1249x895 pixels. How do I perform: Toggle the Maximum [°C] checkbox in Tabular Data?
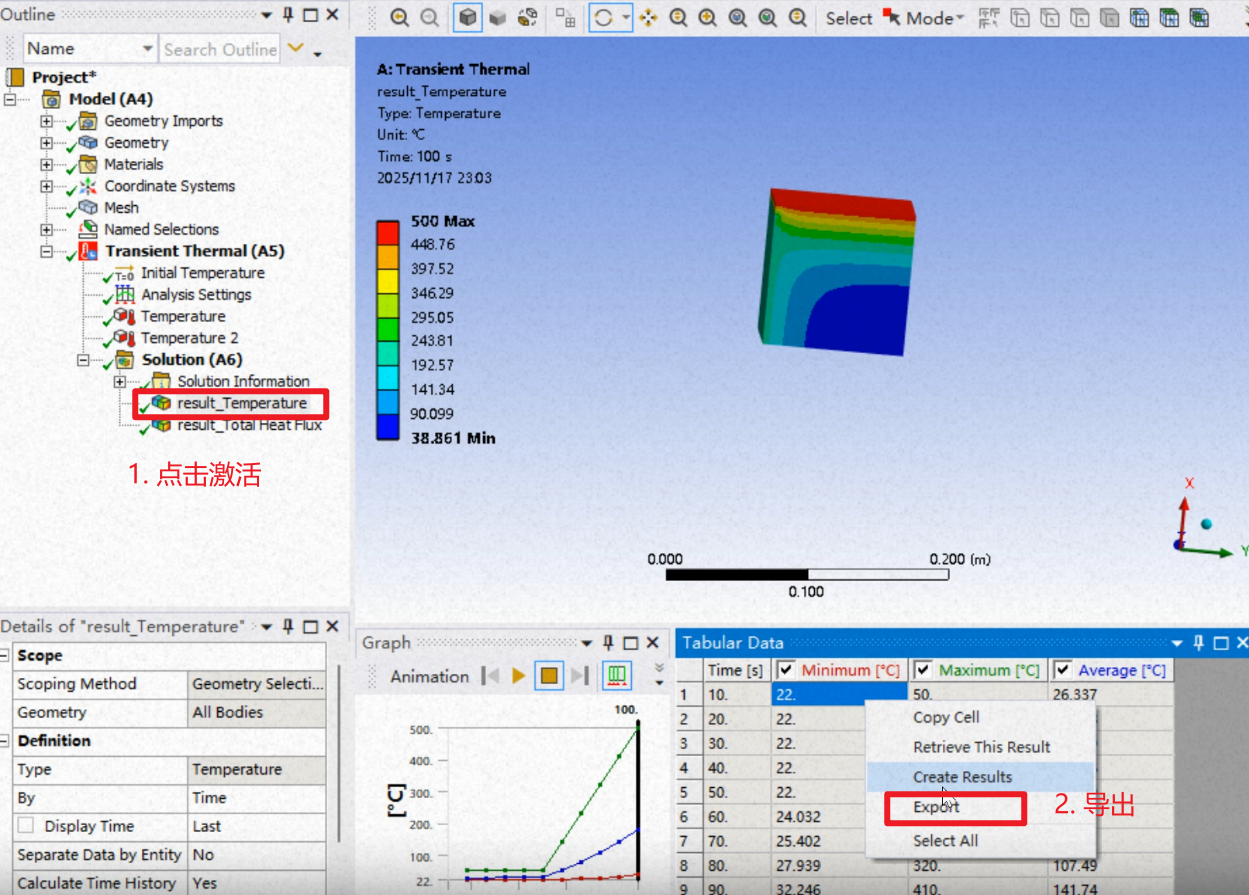[923, 670]
